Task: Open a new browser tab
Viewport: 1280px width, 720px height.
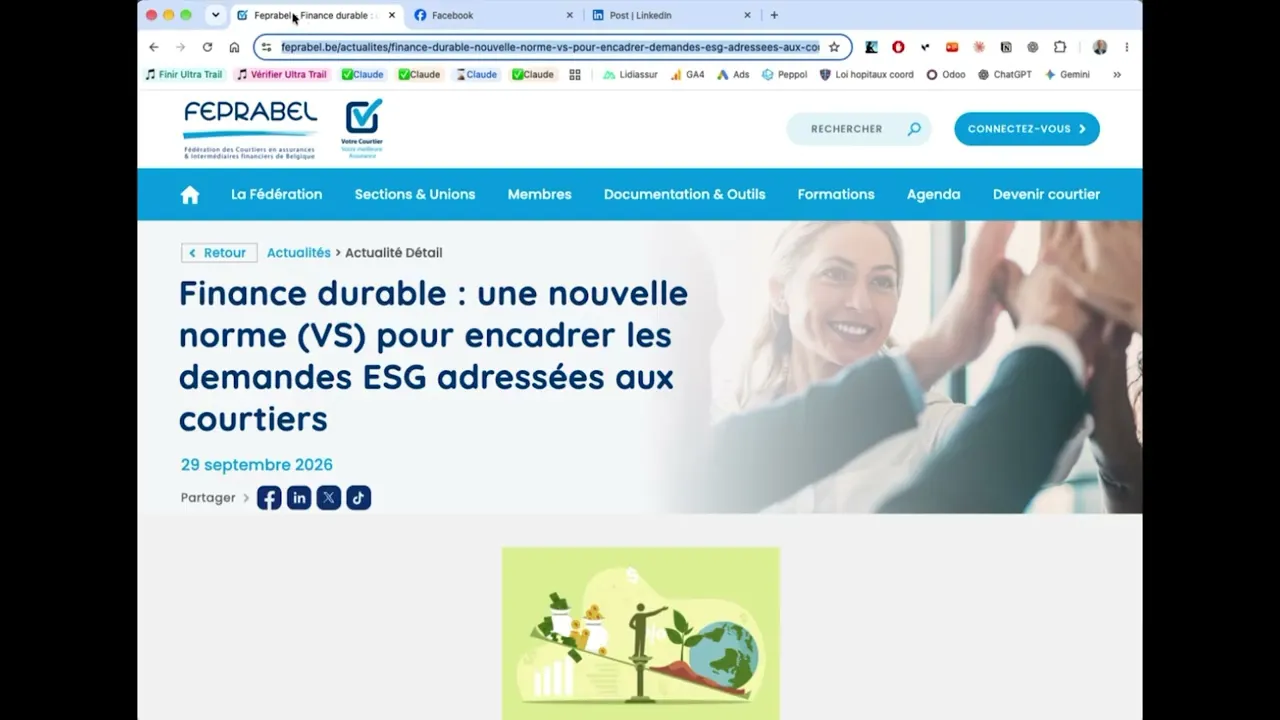Action: 774,15
